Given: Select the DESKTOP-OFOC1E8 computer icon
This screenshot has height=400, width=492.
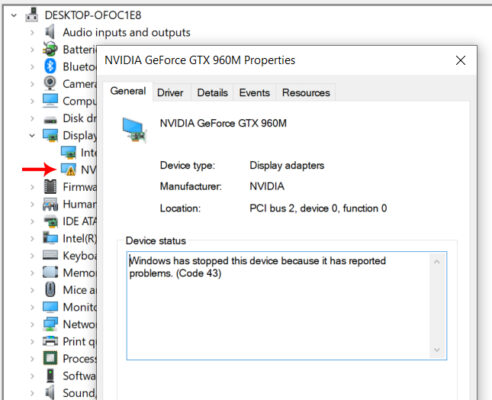Looking at the screenshot, I should tap(32, 15).
